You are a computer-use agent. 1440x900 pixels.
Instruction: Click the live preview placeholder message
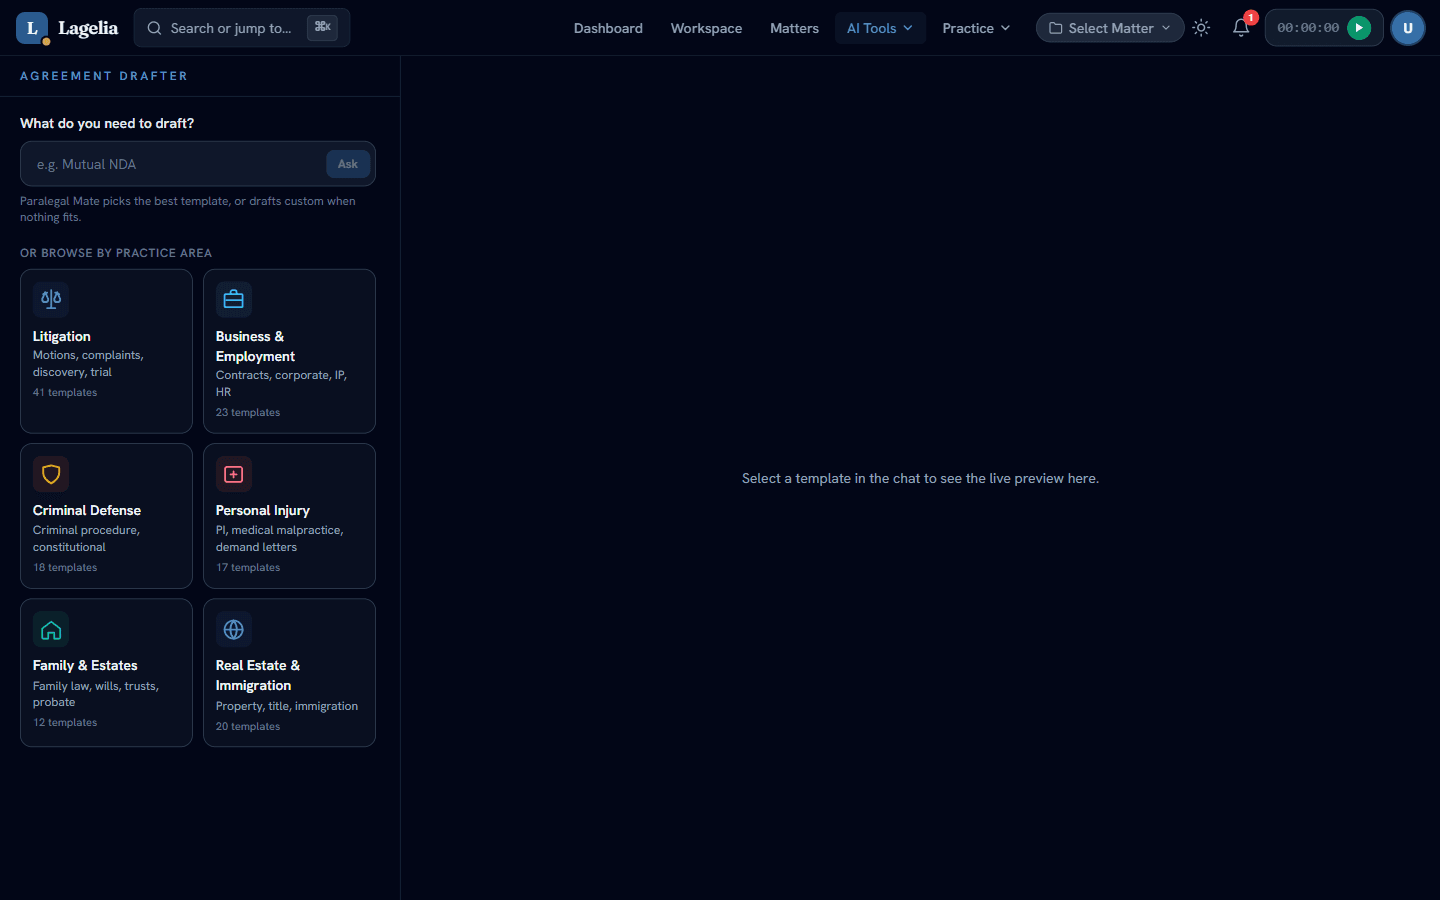pos(920,478)
